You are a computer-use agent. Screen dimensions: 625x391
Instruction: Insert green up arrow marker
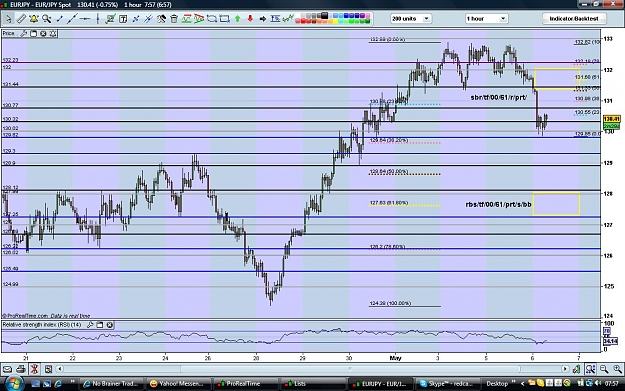click(238, 19)
